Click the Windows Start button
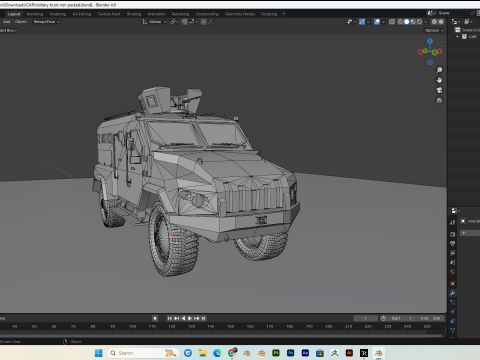 pyautogui.click(x=99, y=353)
